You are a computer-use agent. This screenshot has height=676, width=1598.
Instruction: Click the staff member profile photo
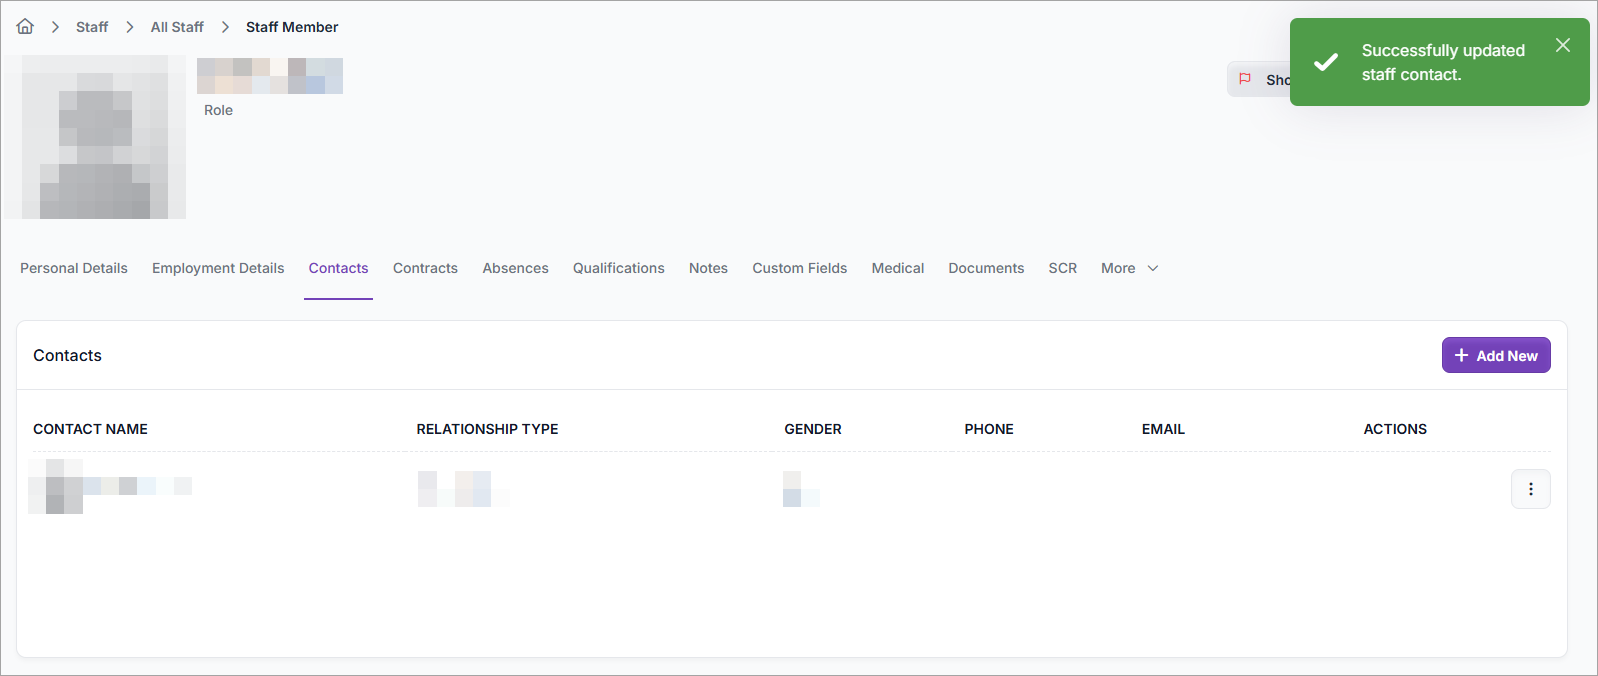tap(95, 137)
